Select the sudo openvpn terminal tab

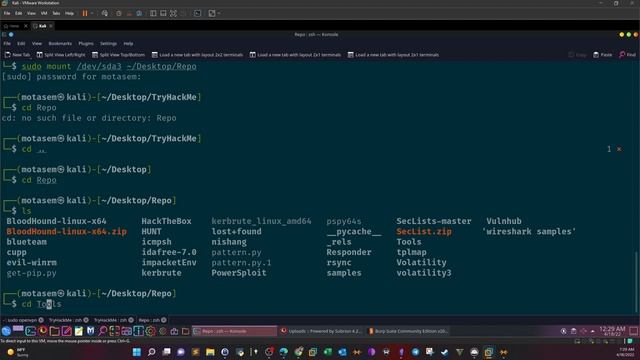[22, 320]
